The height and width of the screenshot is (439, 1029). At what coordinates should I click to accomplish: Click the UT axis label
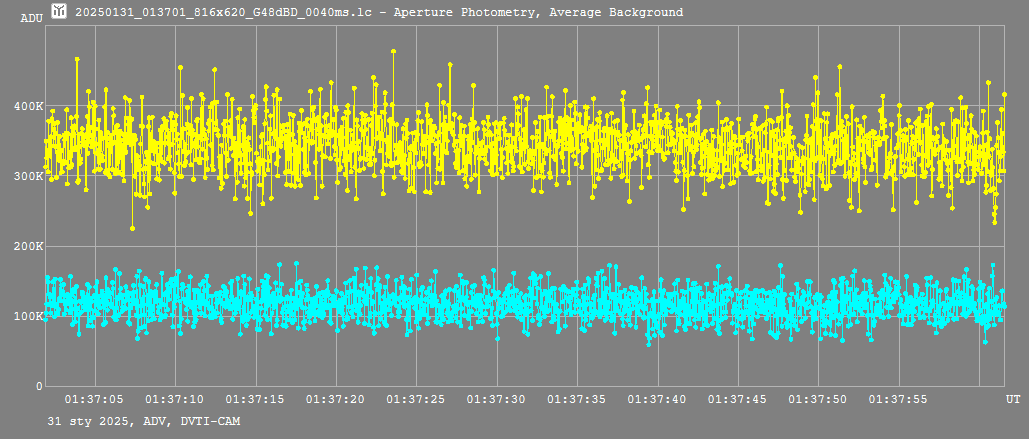(x=1013, y=399)
